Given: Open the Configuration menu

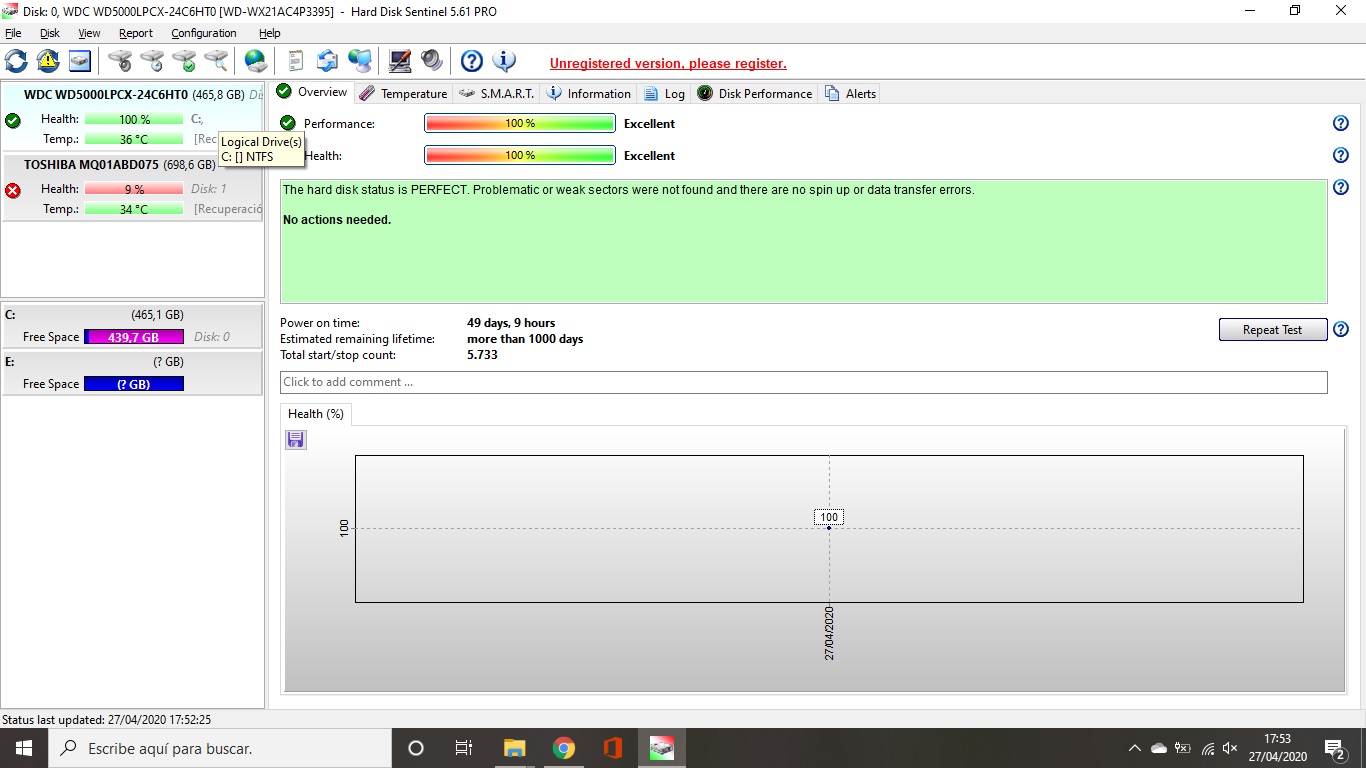Looking at the screenshot, I should coord(203,33).
